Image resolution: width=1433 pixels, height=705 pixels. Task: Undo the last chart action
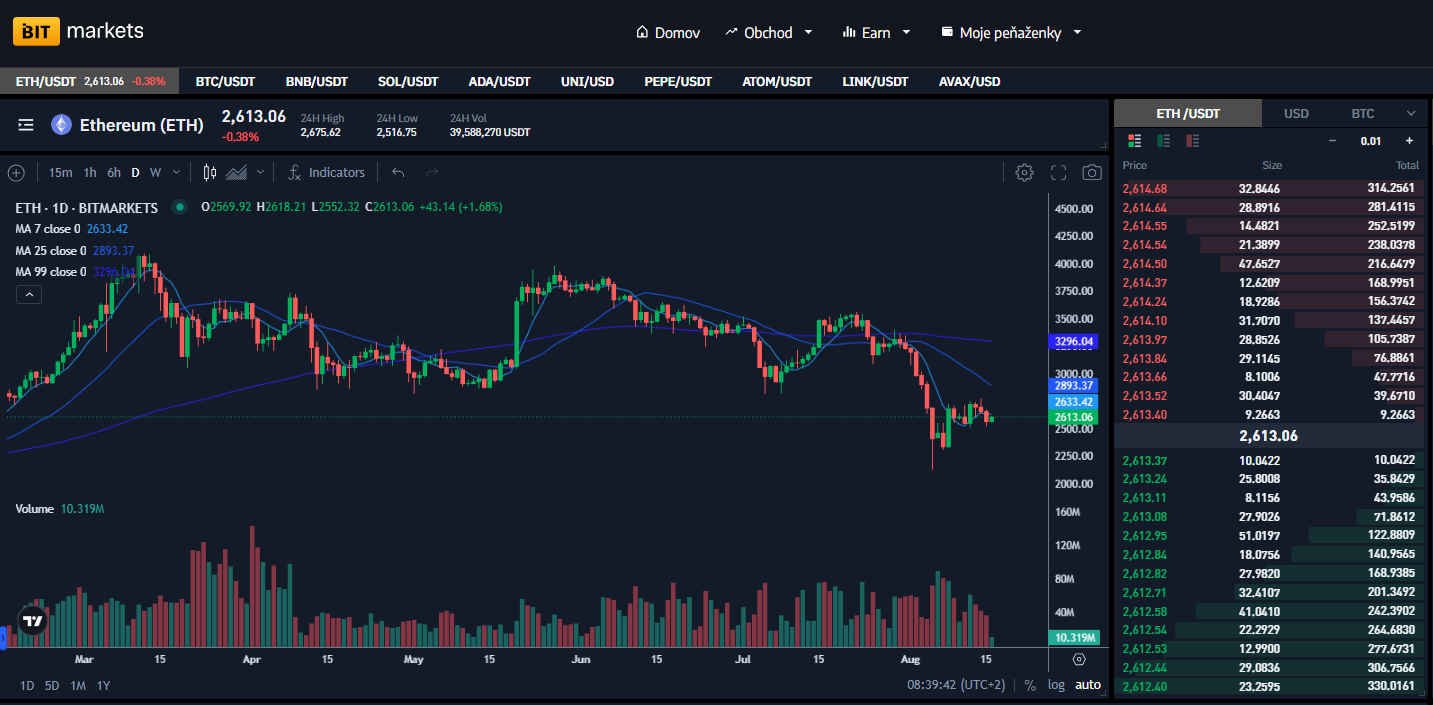pos(398,172)
